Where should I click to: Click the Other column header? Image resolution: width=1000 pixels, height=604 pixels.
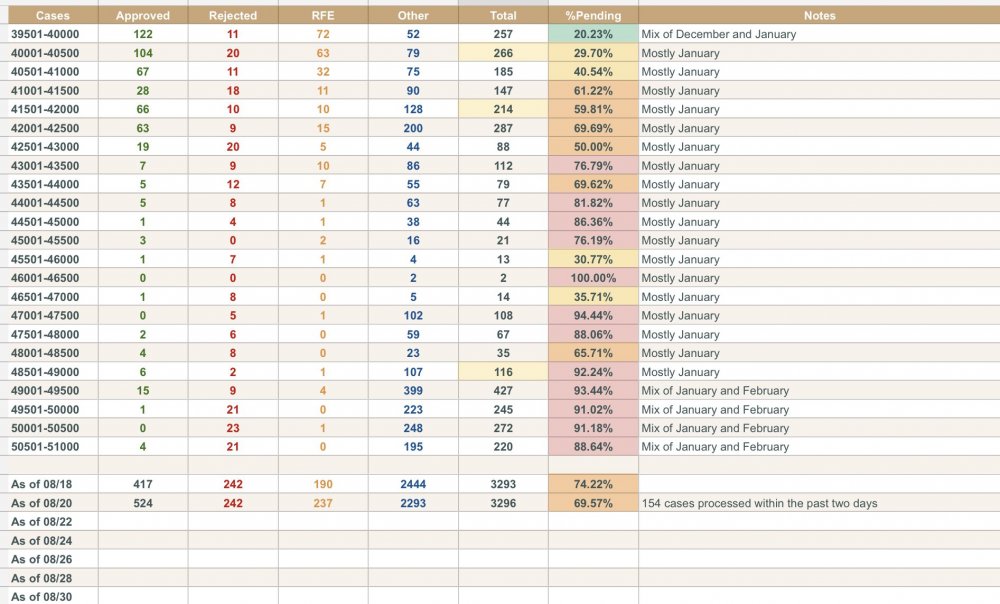point(413,16)
